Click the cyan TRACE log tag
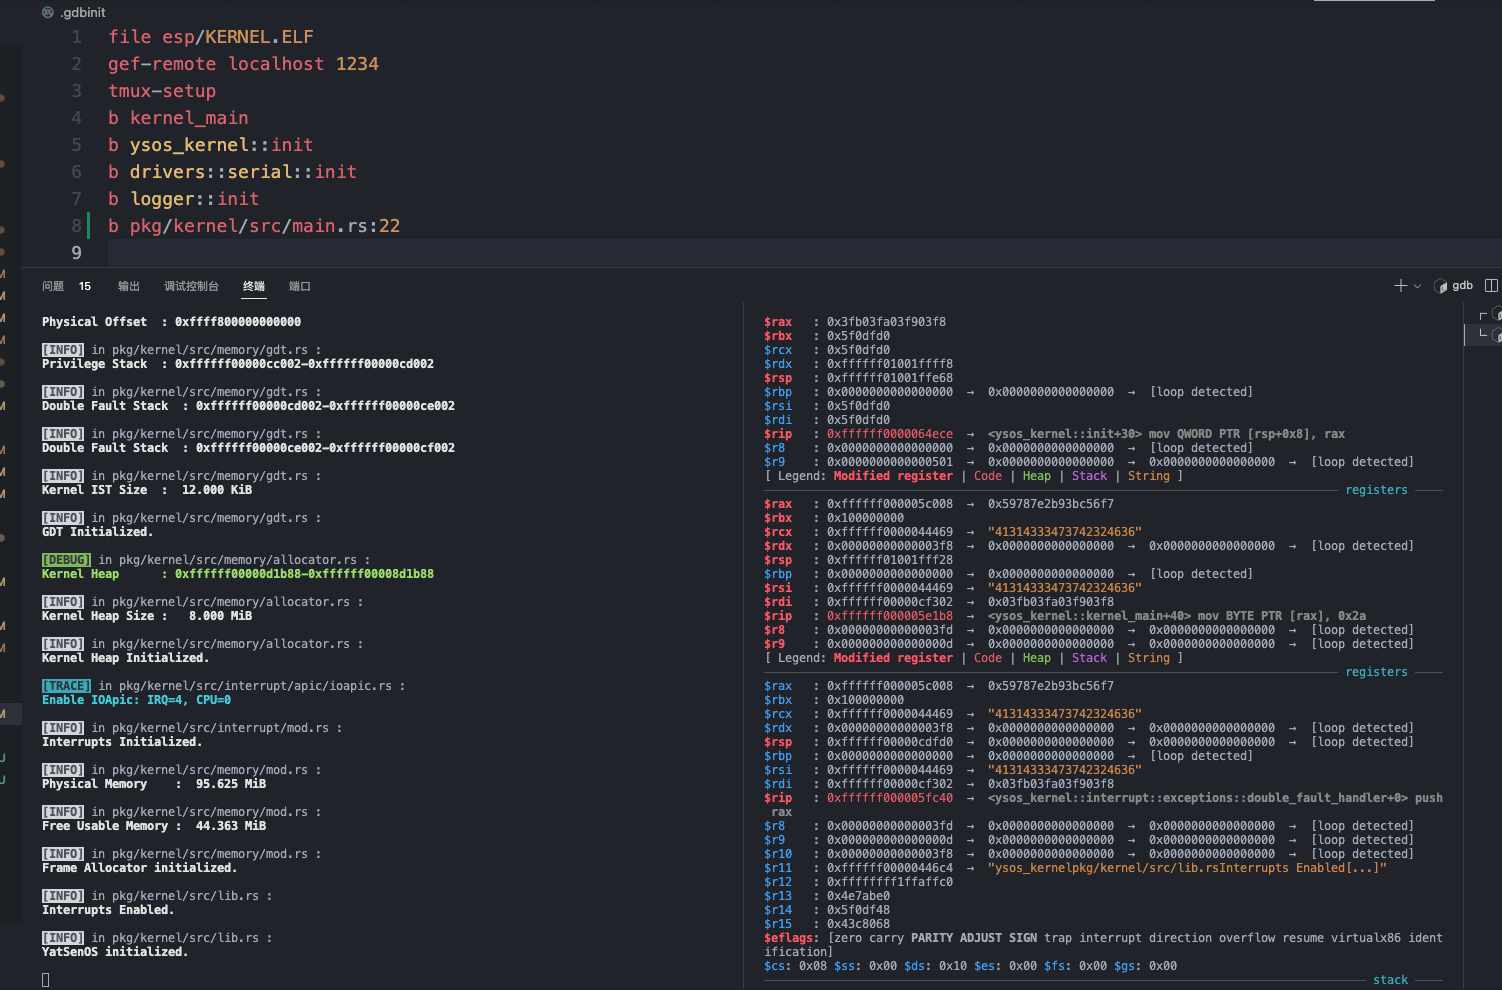The image size is (1502, 990). point(66,686)
